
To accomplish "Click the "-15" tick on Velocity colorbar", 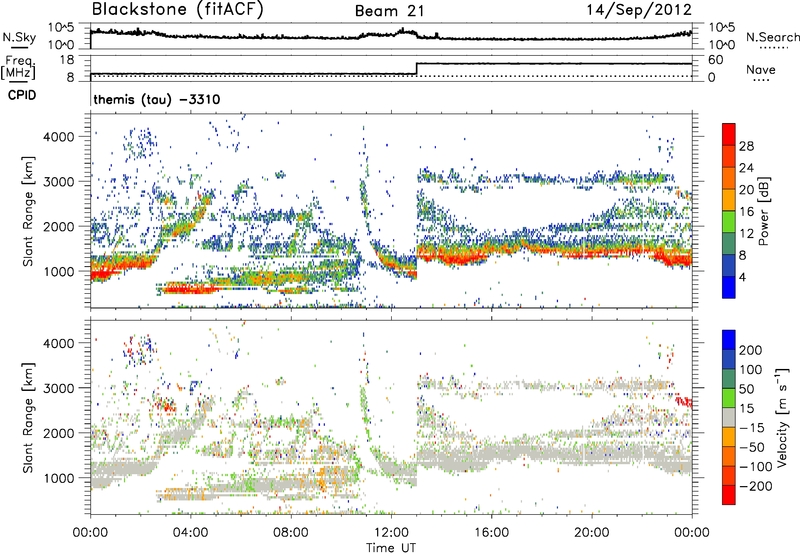I will click(x=752, y=427).
